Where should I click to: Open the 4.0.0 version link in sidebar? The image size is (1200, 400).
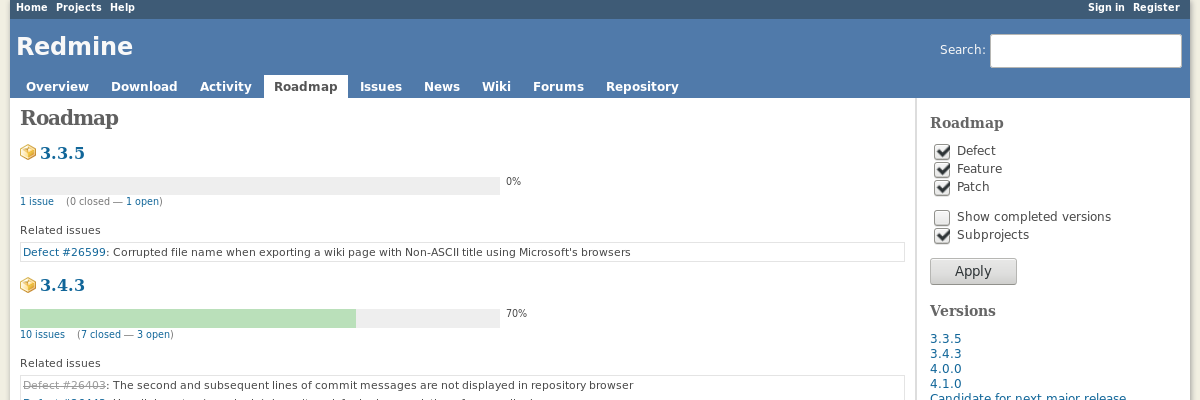tap(946, 368)
